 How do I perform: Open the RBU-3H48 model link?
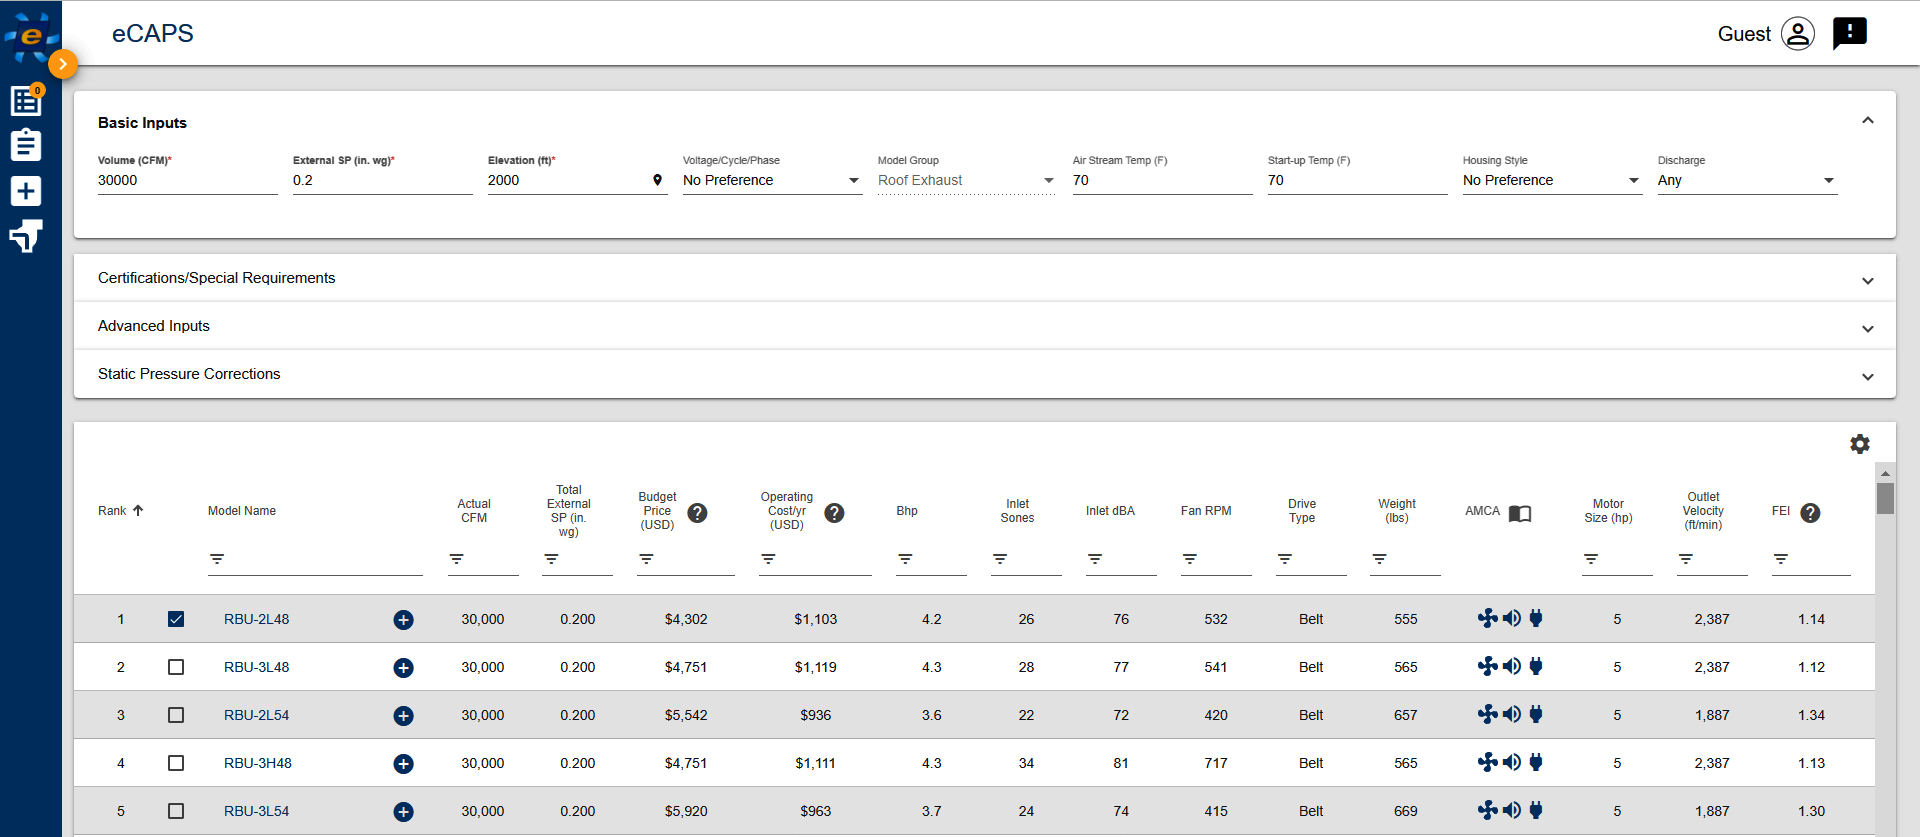click(258, 763)
